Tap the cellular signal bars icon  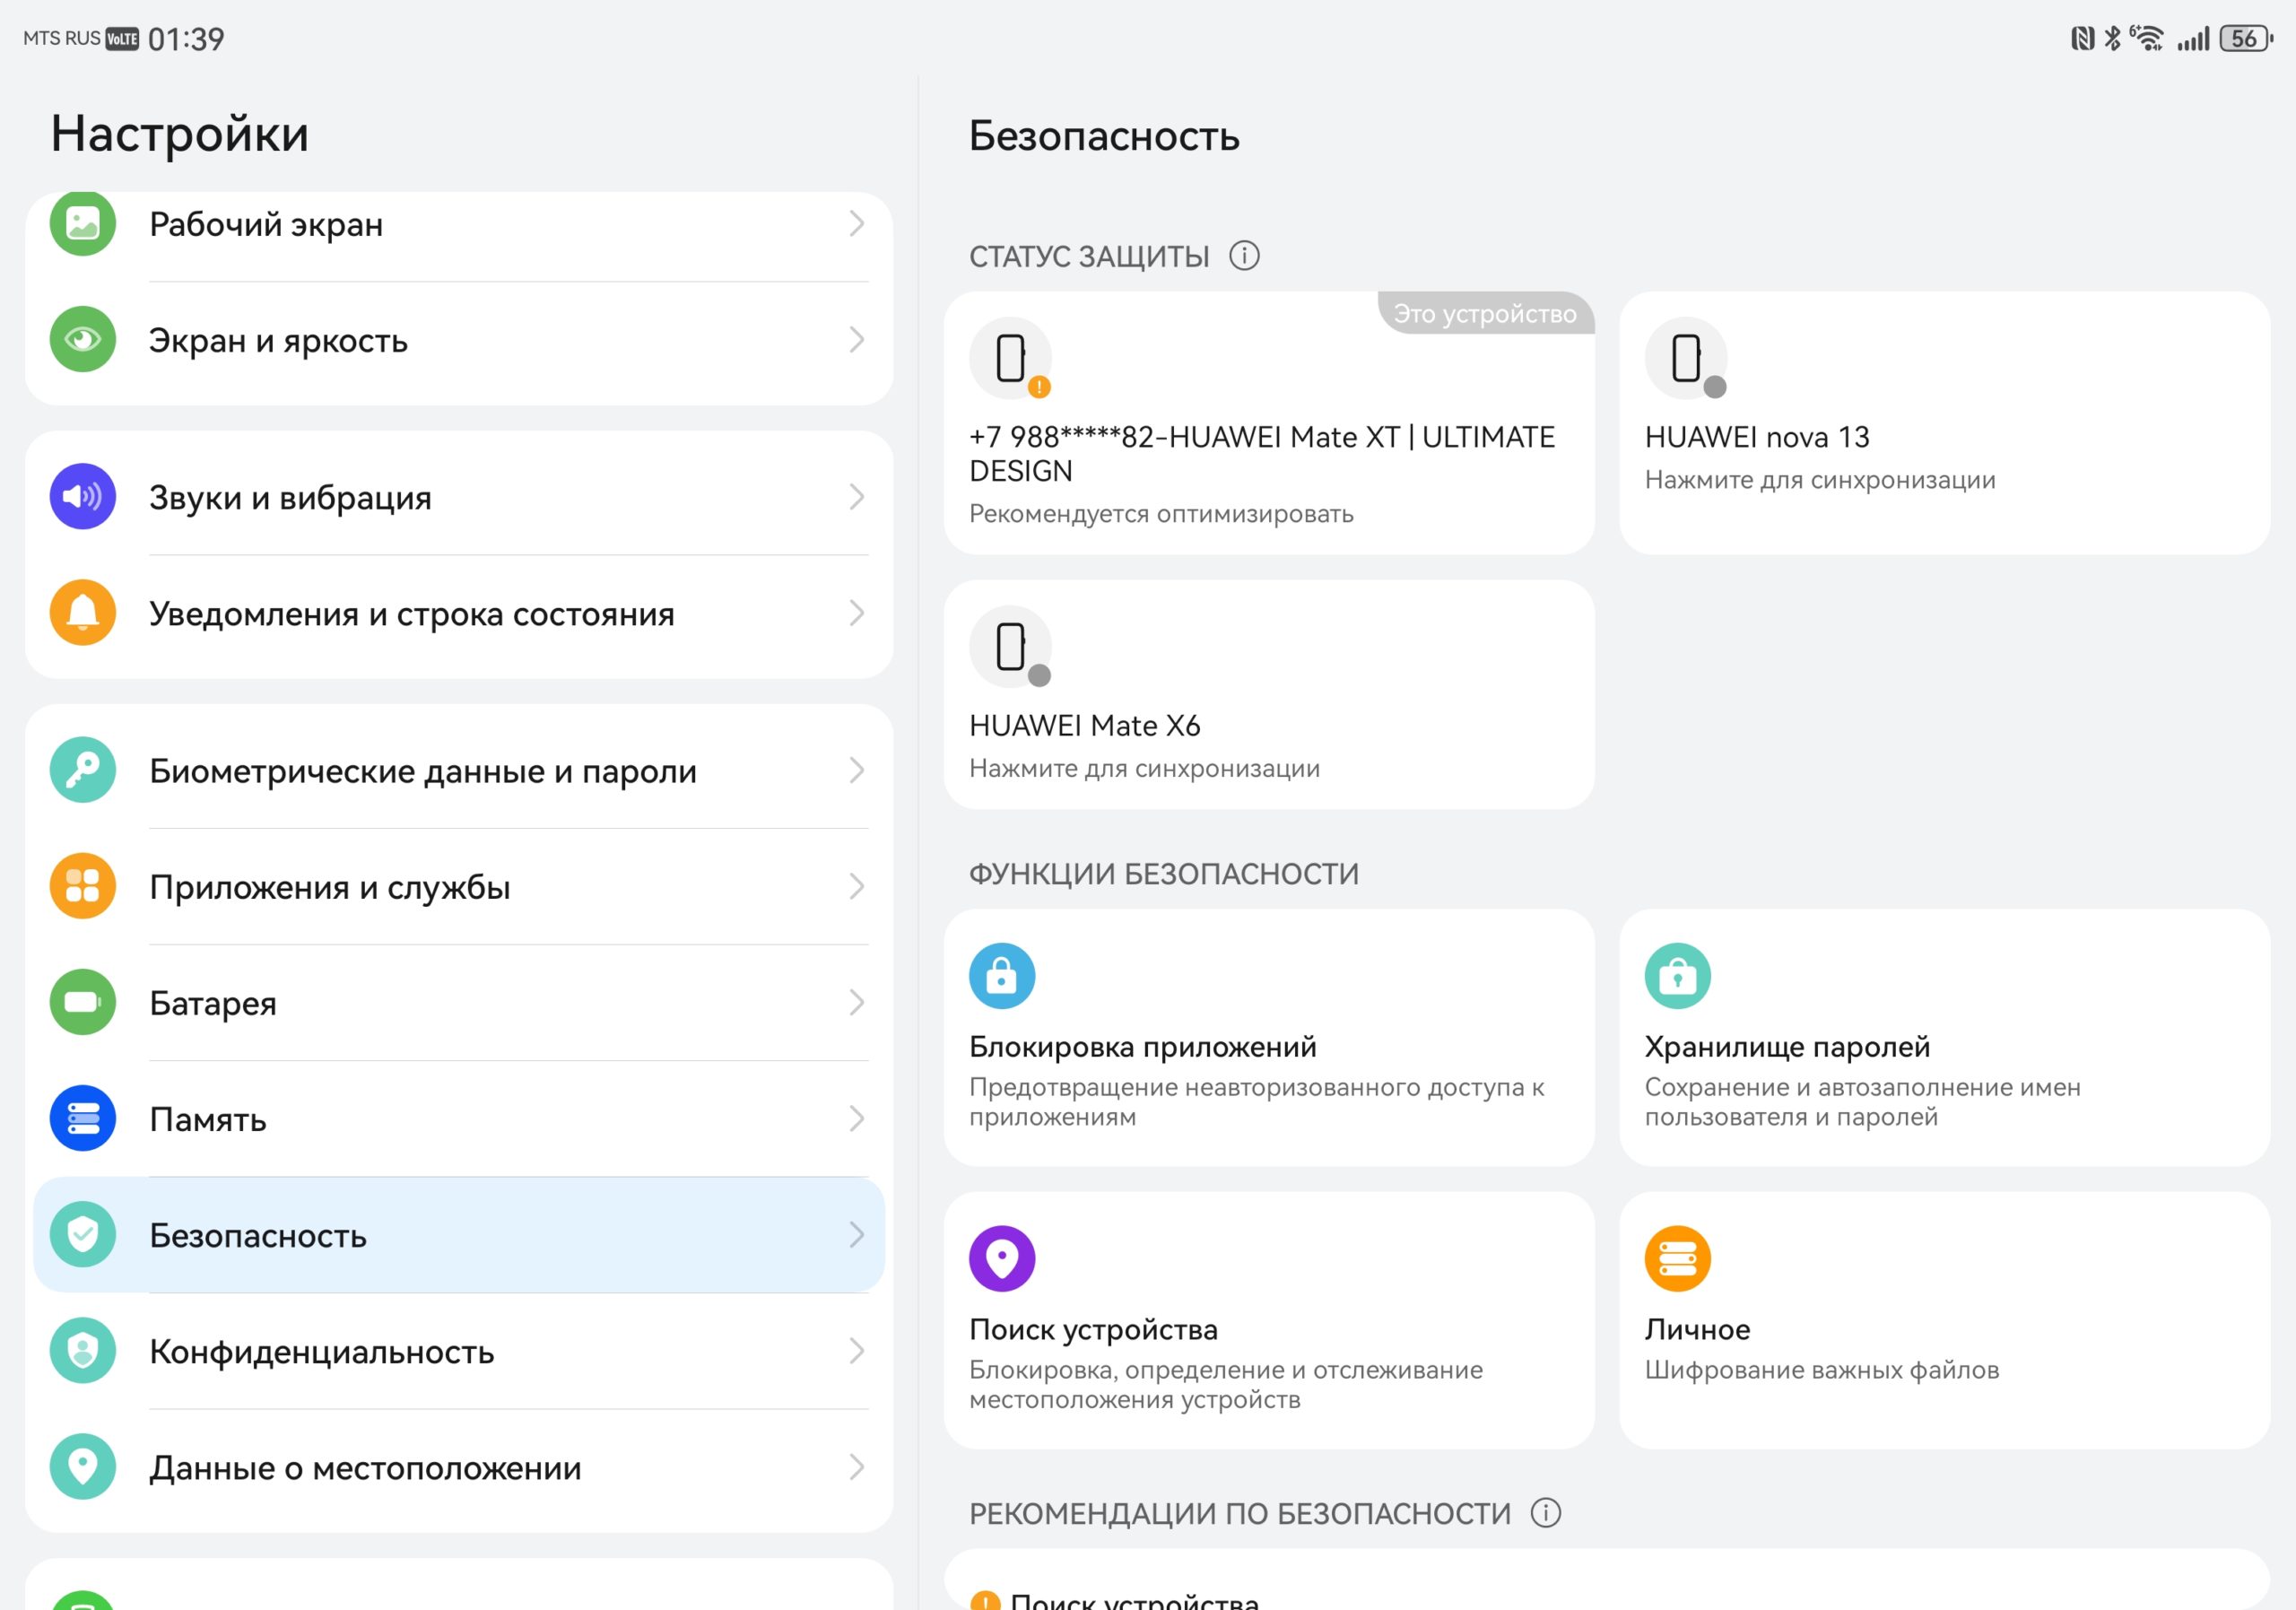pos(2193,39)
